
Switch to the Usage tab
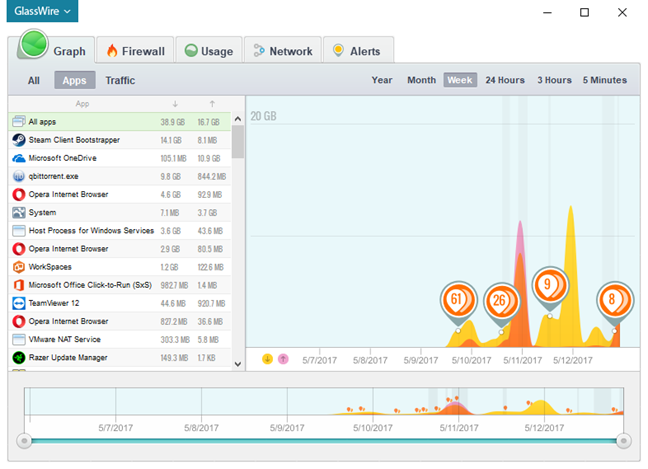[209, 51]
